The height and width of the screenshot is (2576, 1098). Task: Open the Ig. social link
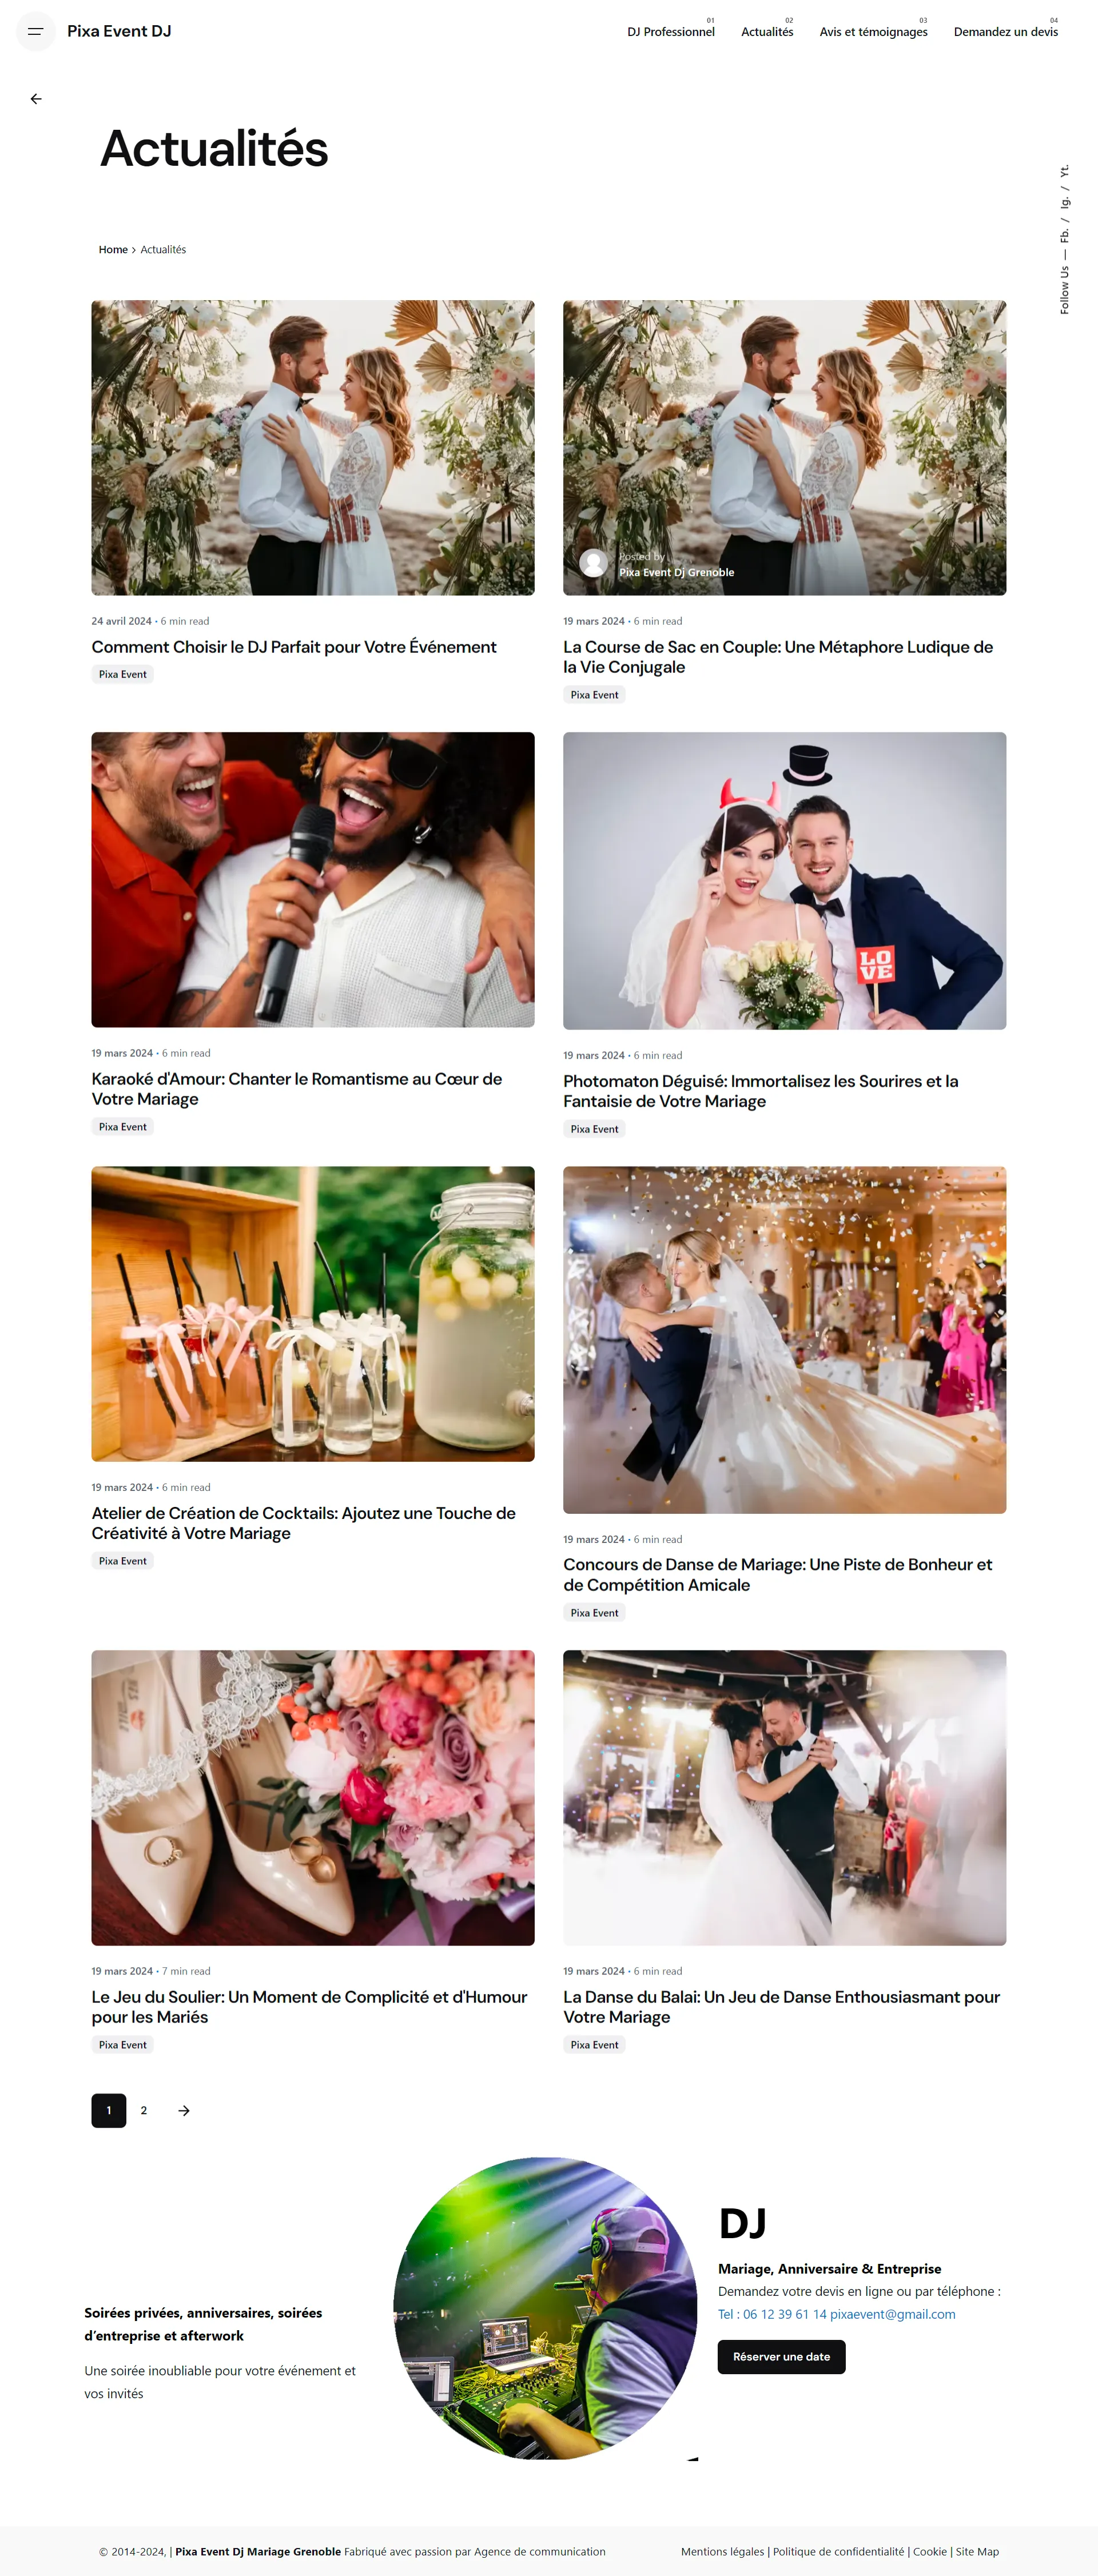tap(1065, 202)
